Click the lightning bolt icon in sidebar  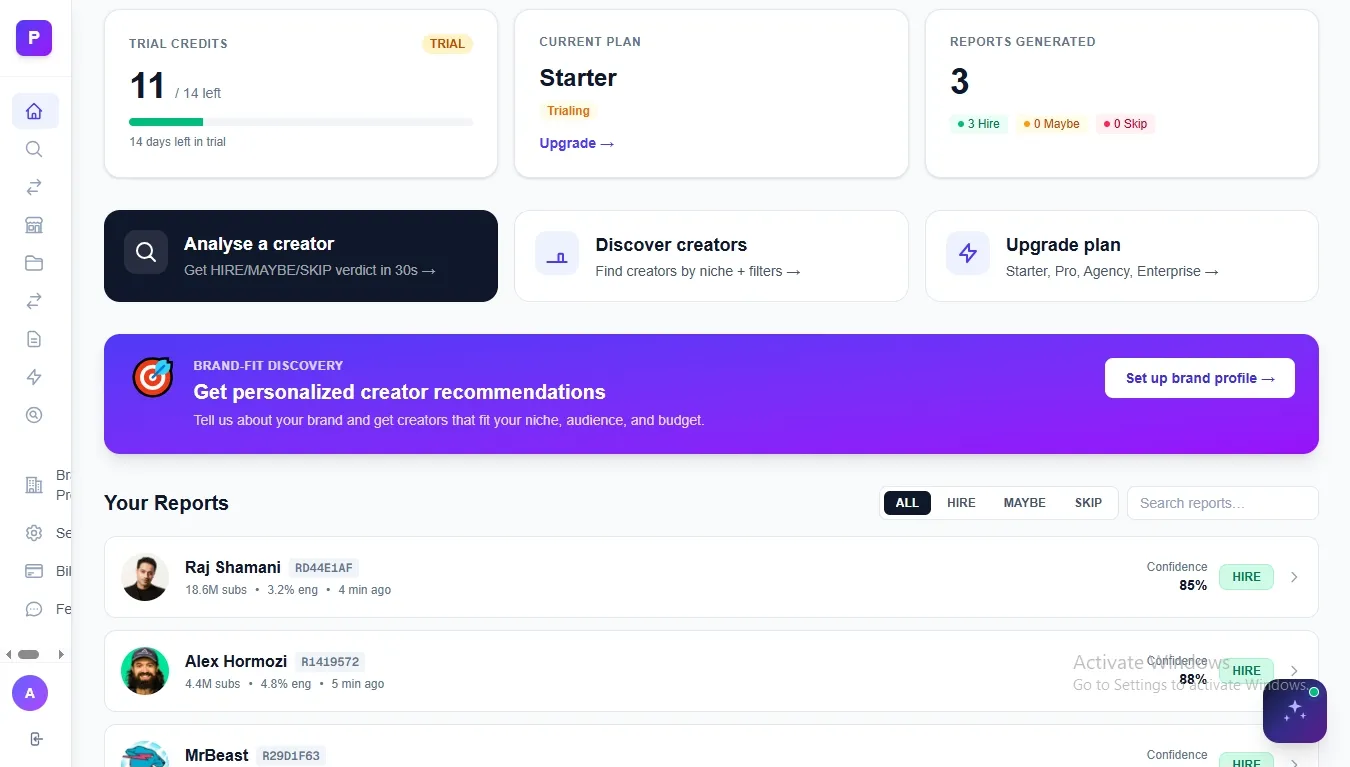pos(34,377)
